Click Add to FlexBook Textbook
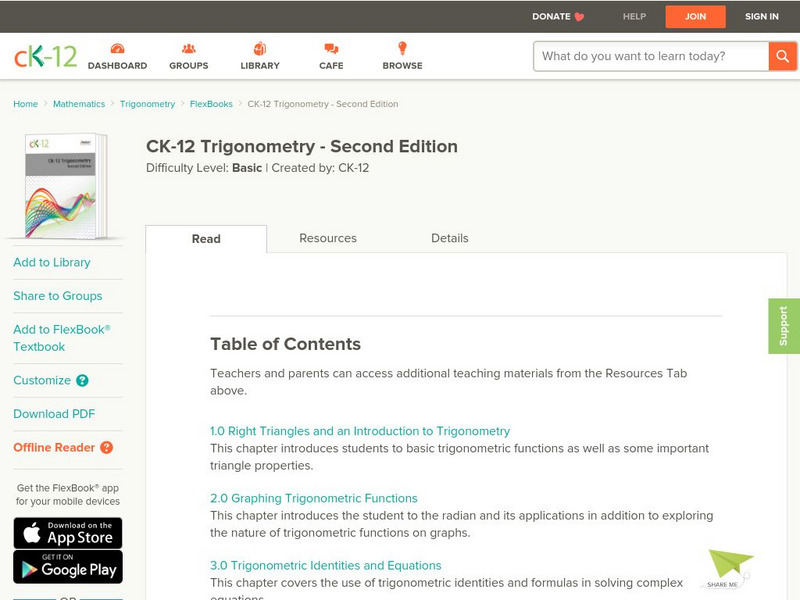Image resolution: width=800 pixels, height=600 pixels. click(62, 338)
